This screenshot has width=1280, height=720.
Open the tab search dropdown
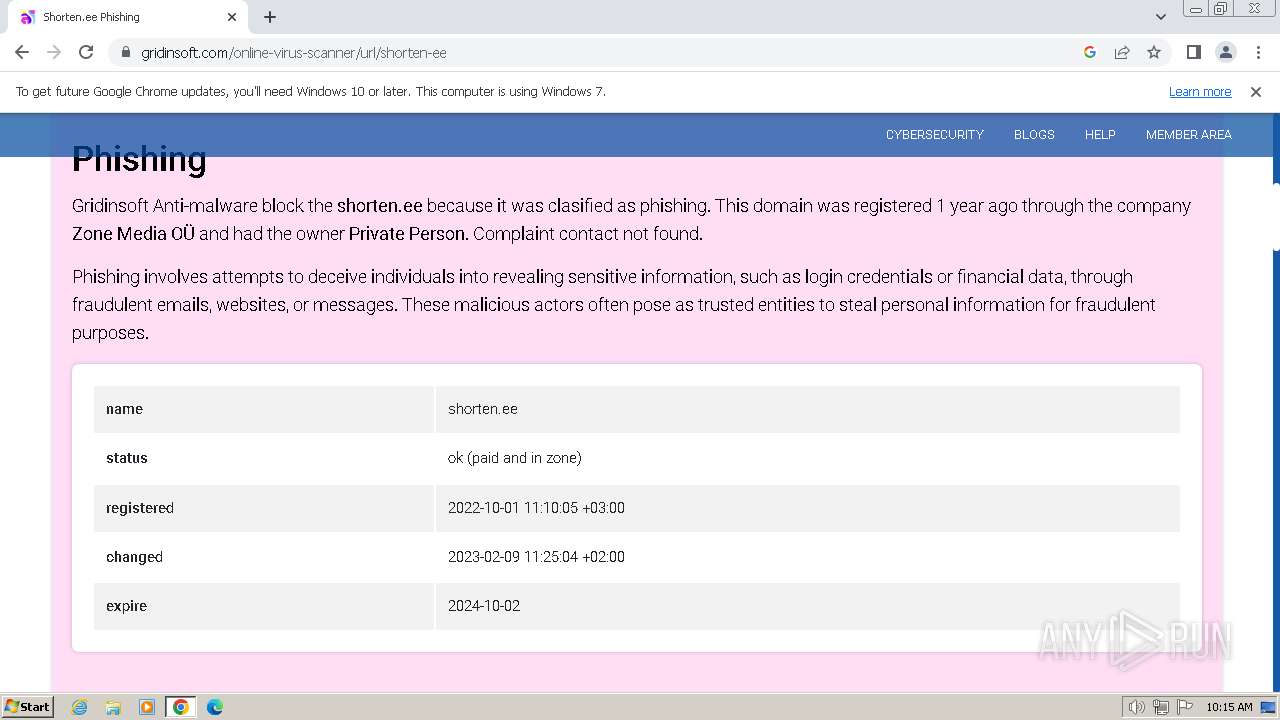tap(1160, 17)
